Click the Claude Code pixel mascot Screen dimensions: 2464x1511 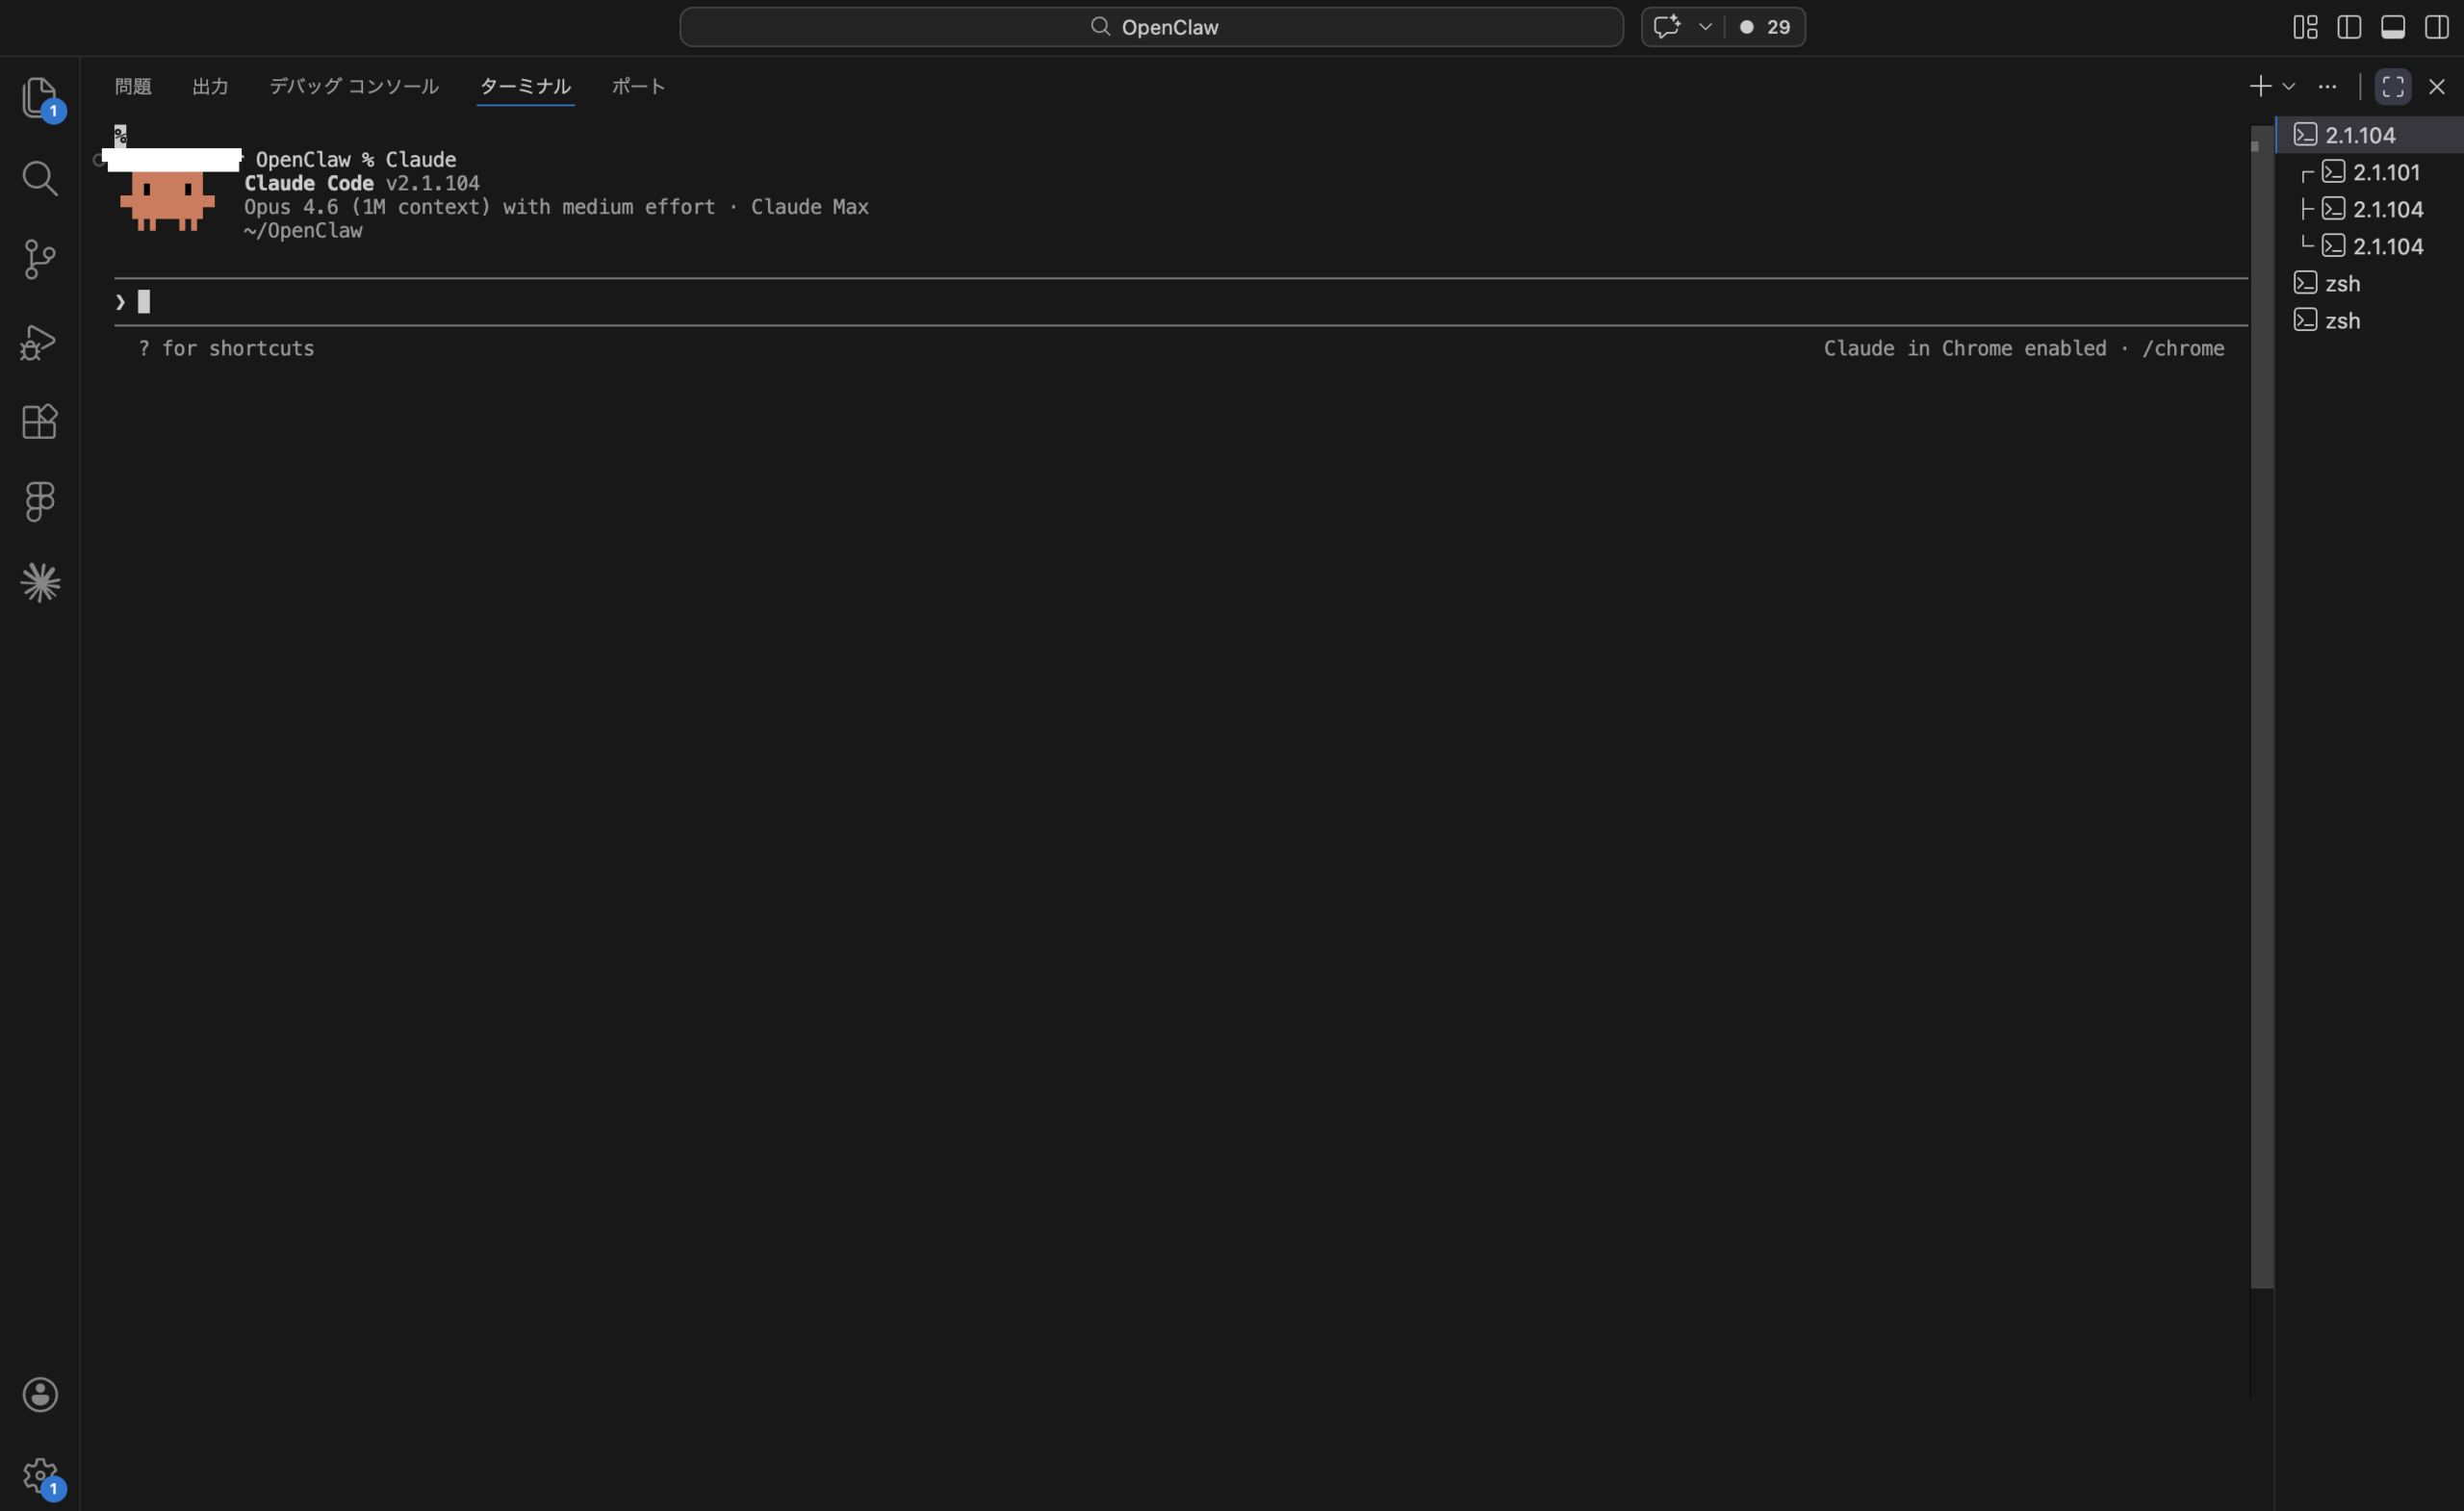[167, 200]
